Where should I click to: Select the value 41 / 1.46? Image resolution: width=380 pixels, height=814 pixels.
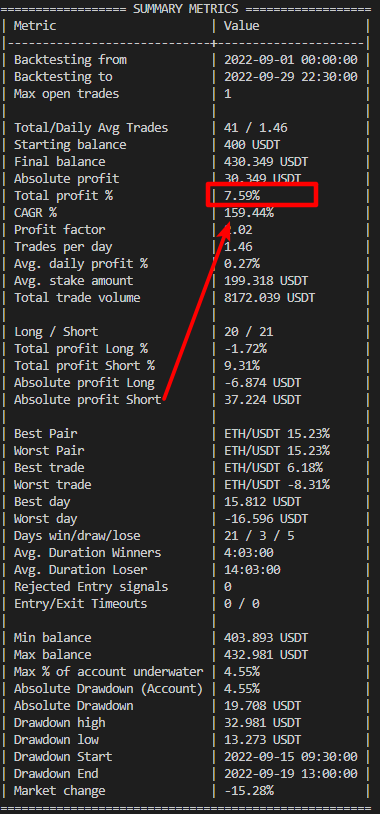pos(255,128)
